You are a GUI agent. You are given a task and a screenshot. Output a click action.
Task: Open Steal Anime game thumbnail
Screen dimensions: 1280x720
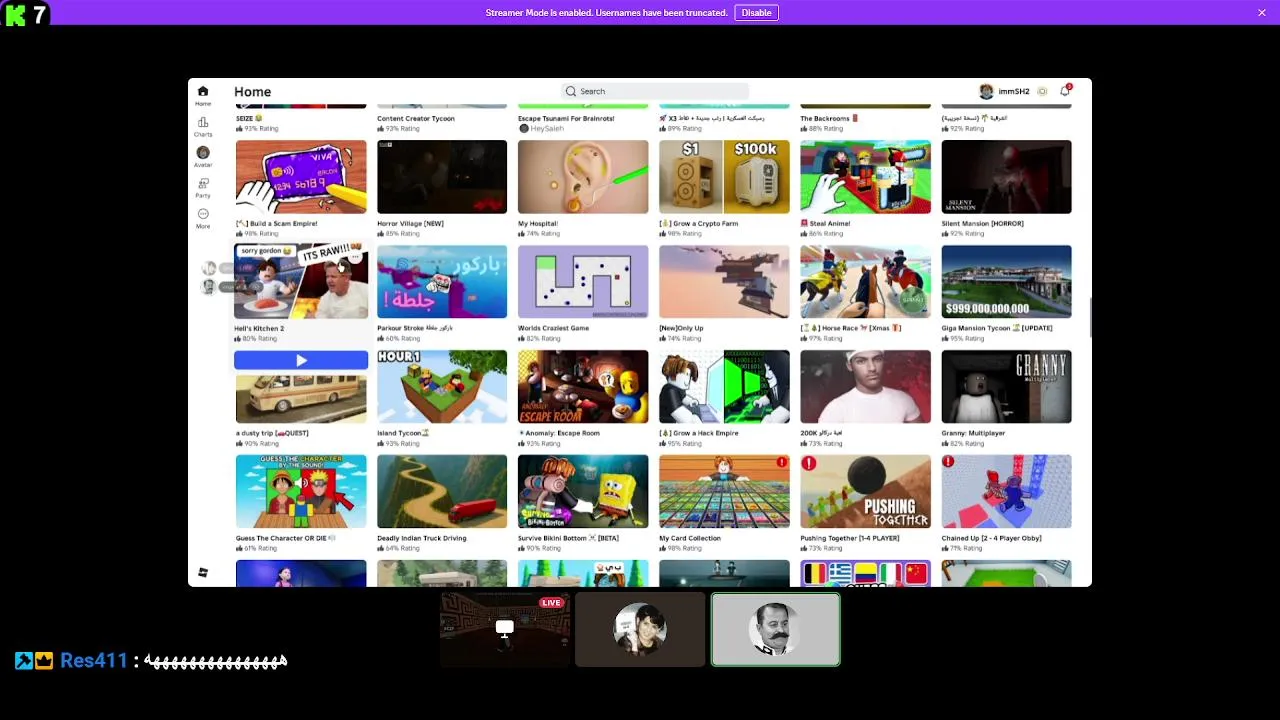865,177
